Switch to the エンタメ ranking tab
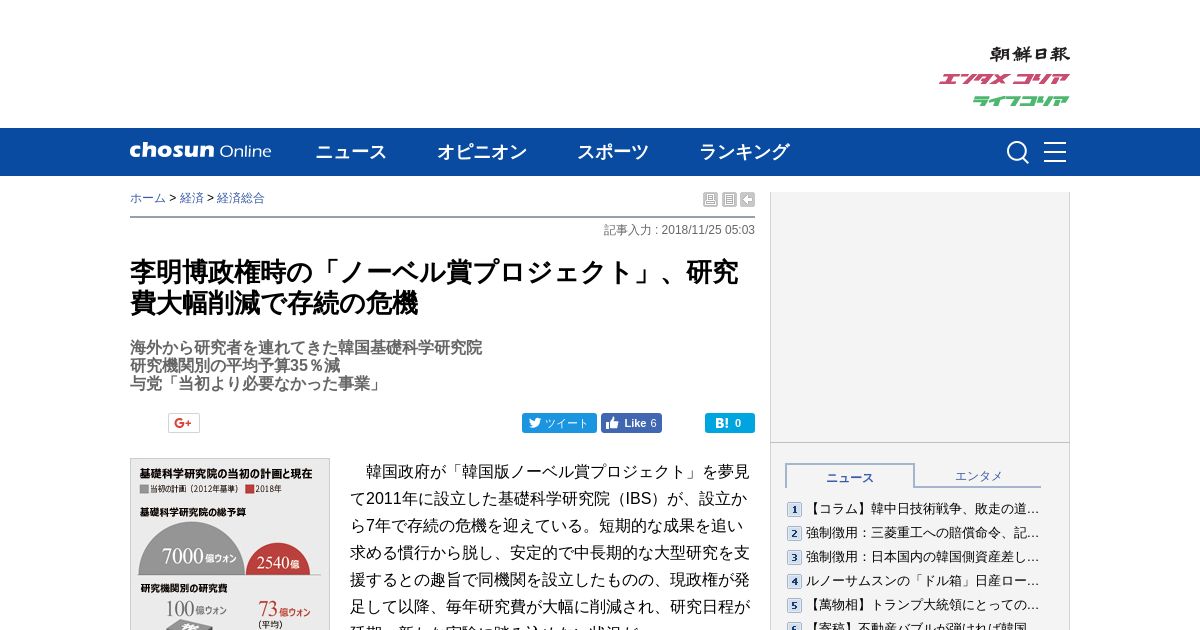The height and width of the screenshot is (630, 1200). tap(978, 476)
